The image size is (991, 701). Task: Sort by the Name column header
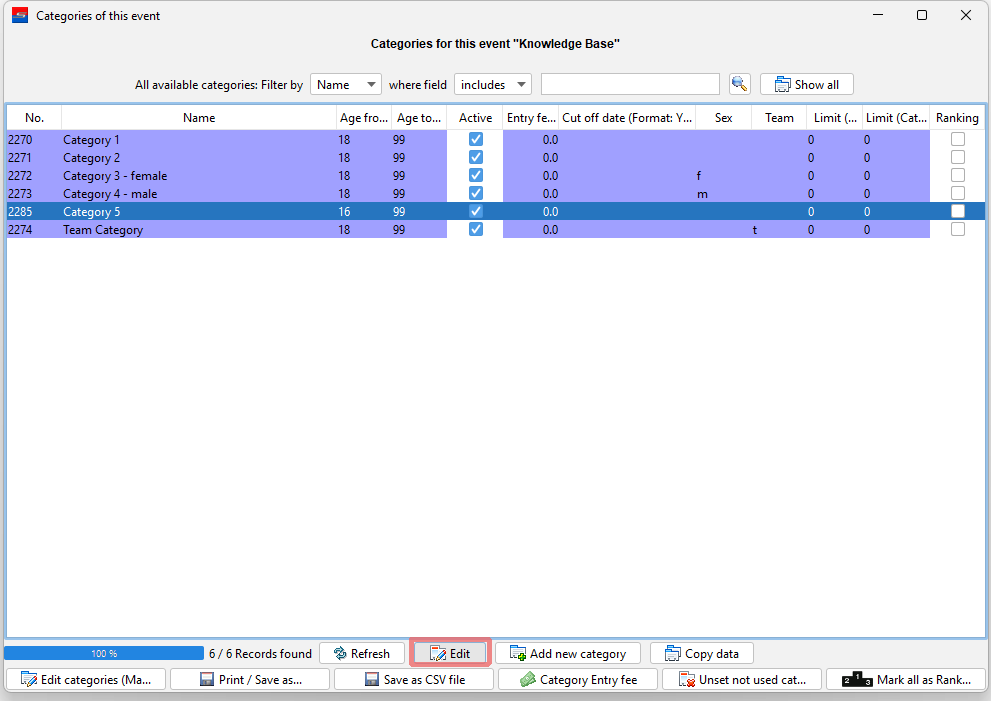[x=199, y=118]
